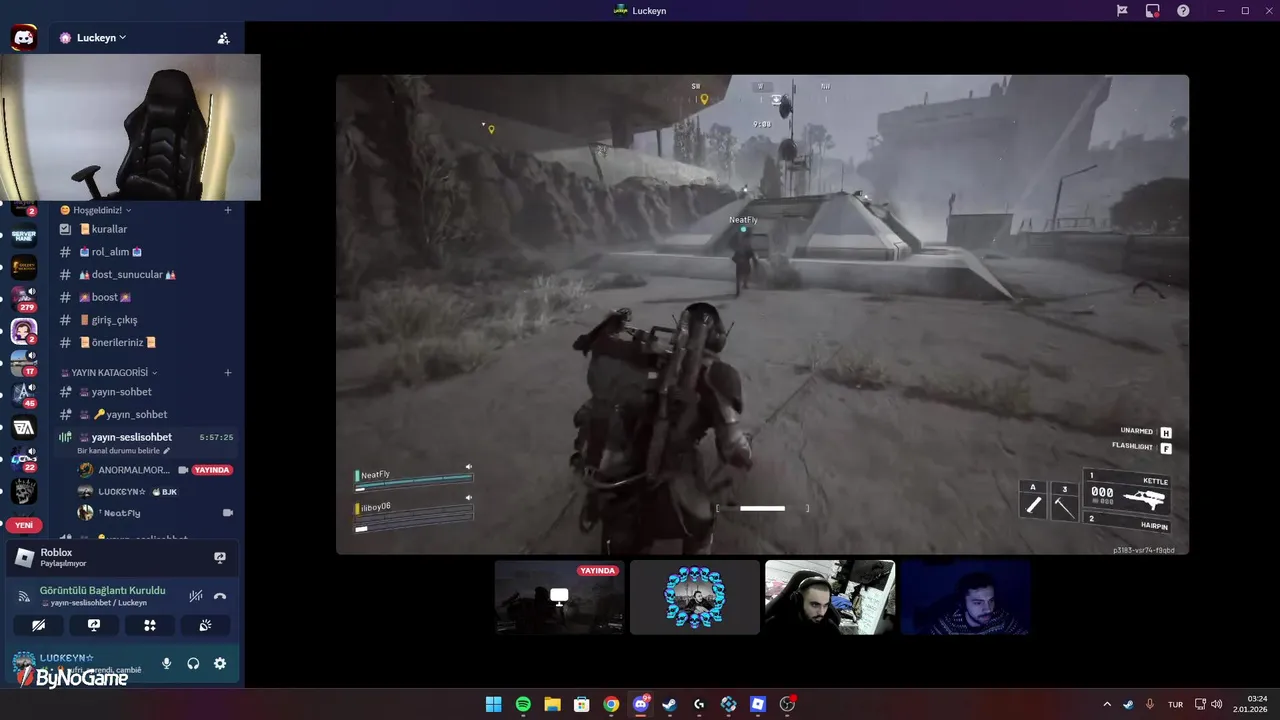Click the YAYINDA badge beside ANORMALMOR
Viewport: 1280px width, 720px height.
(x=212, y=470)
